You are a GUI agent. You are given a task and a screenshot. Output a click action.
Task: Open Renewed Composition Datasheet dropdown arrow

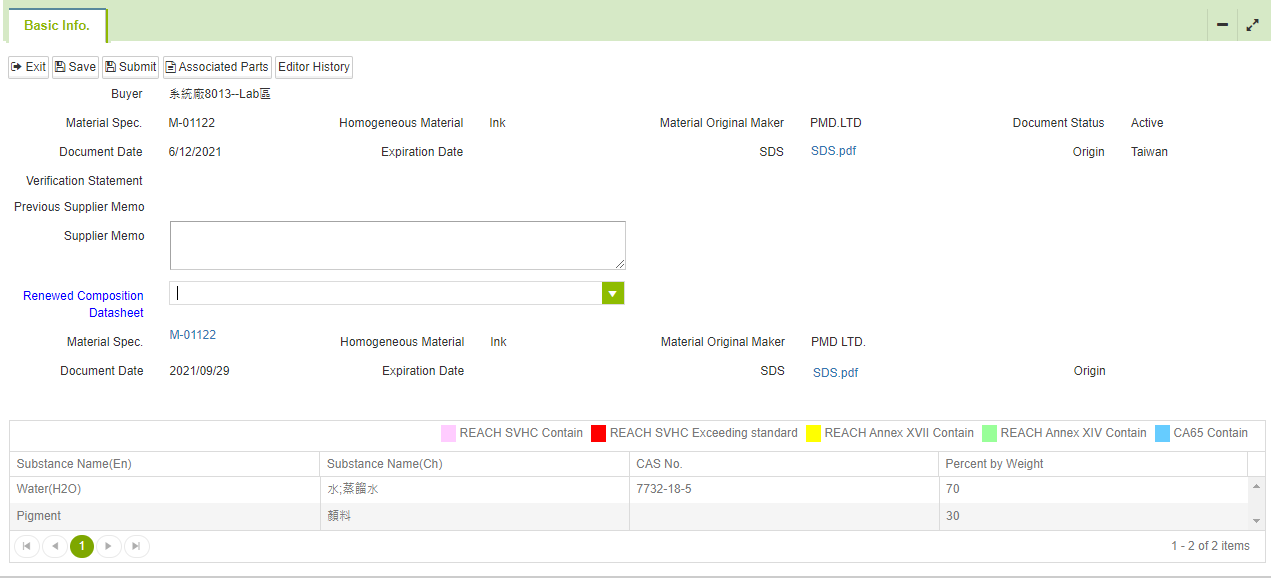[613, 293]
